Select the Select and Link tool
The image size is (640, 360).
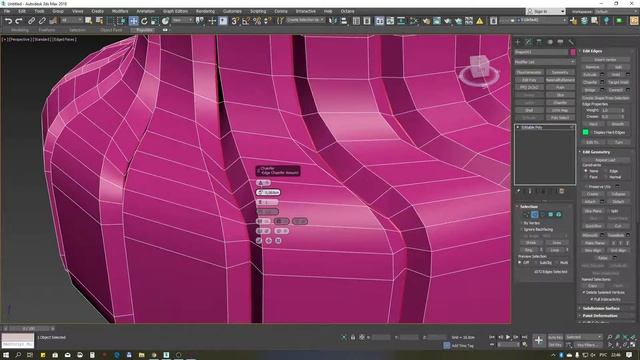(31, 21)
